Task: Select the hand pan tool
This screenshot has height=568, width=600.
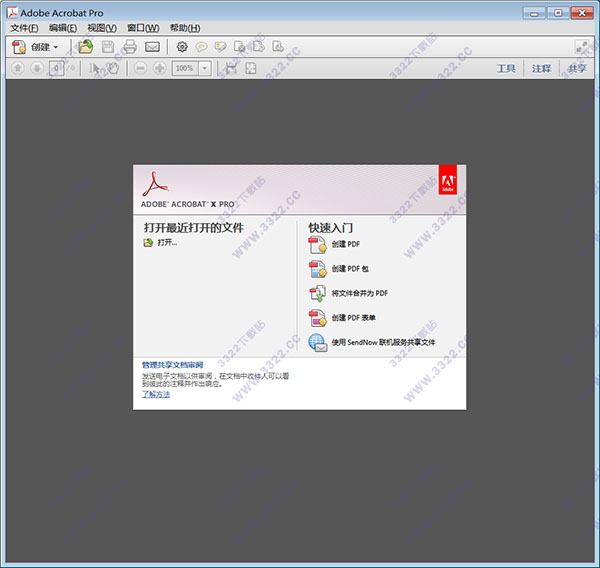Action: click(113, 69)
